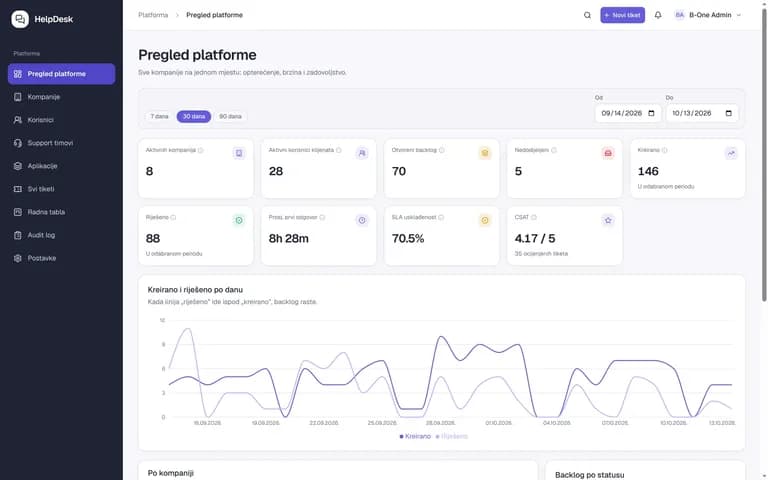The height and width of the screenshot is (480, 768).
Task: Go to Korisnici page
Action: tap(62, 120)
